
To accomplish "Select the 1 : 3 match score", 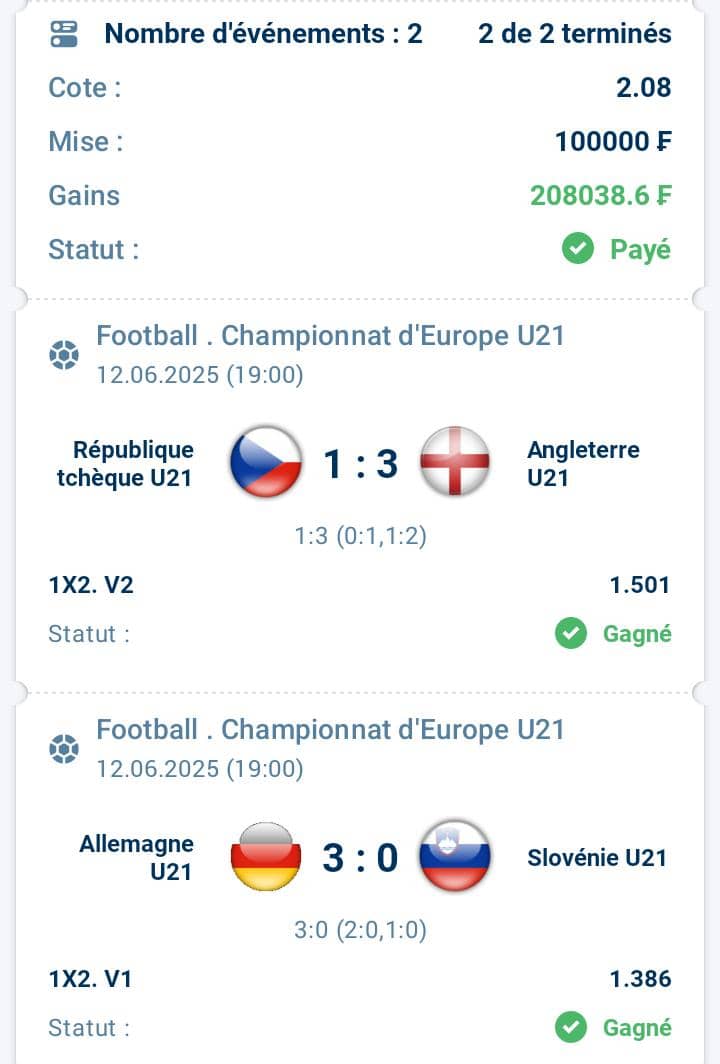I will (360, 464).
